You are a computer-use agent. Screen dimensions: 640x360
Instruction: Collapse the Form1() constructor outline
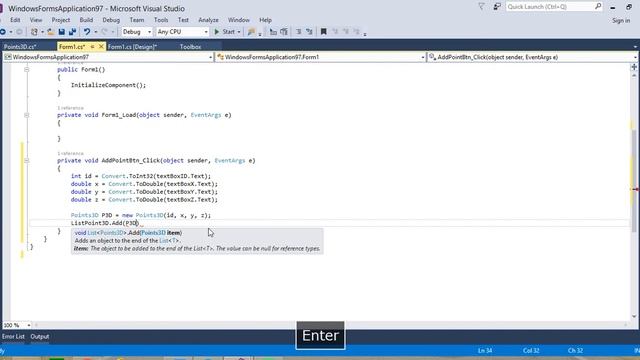(27, 70)
